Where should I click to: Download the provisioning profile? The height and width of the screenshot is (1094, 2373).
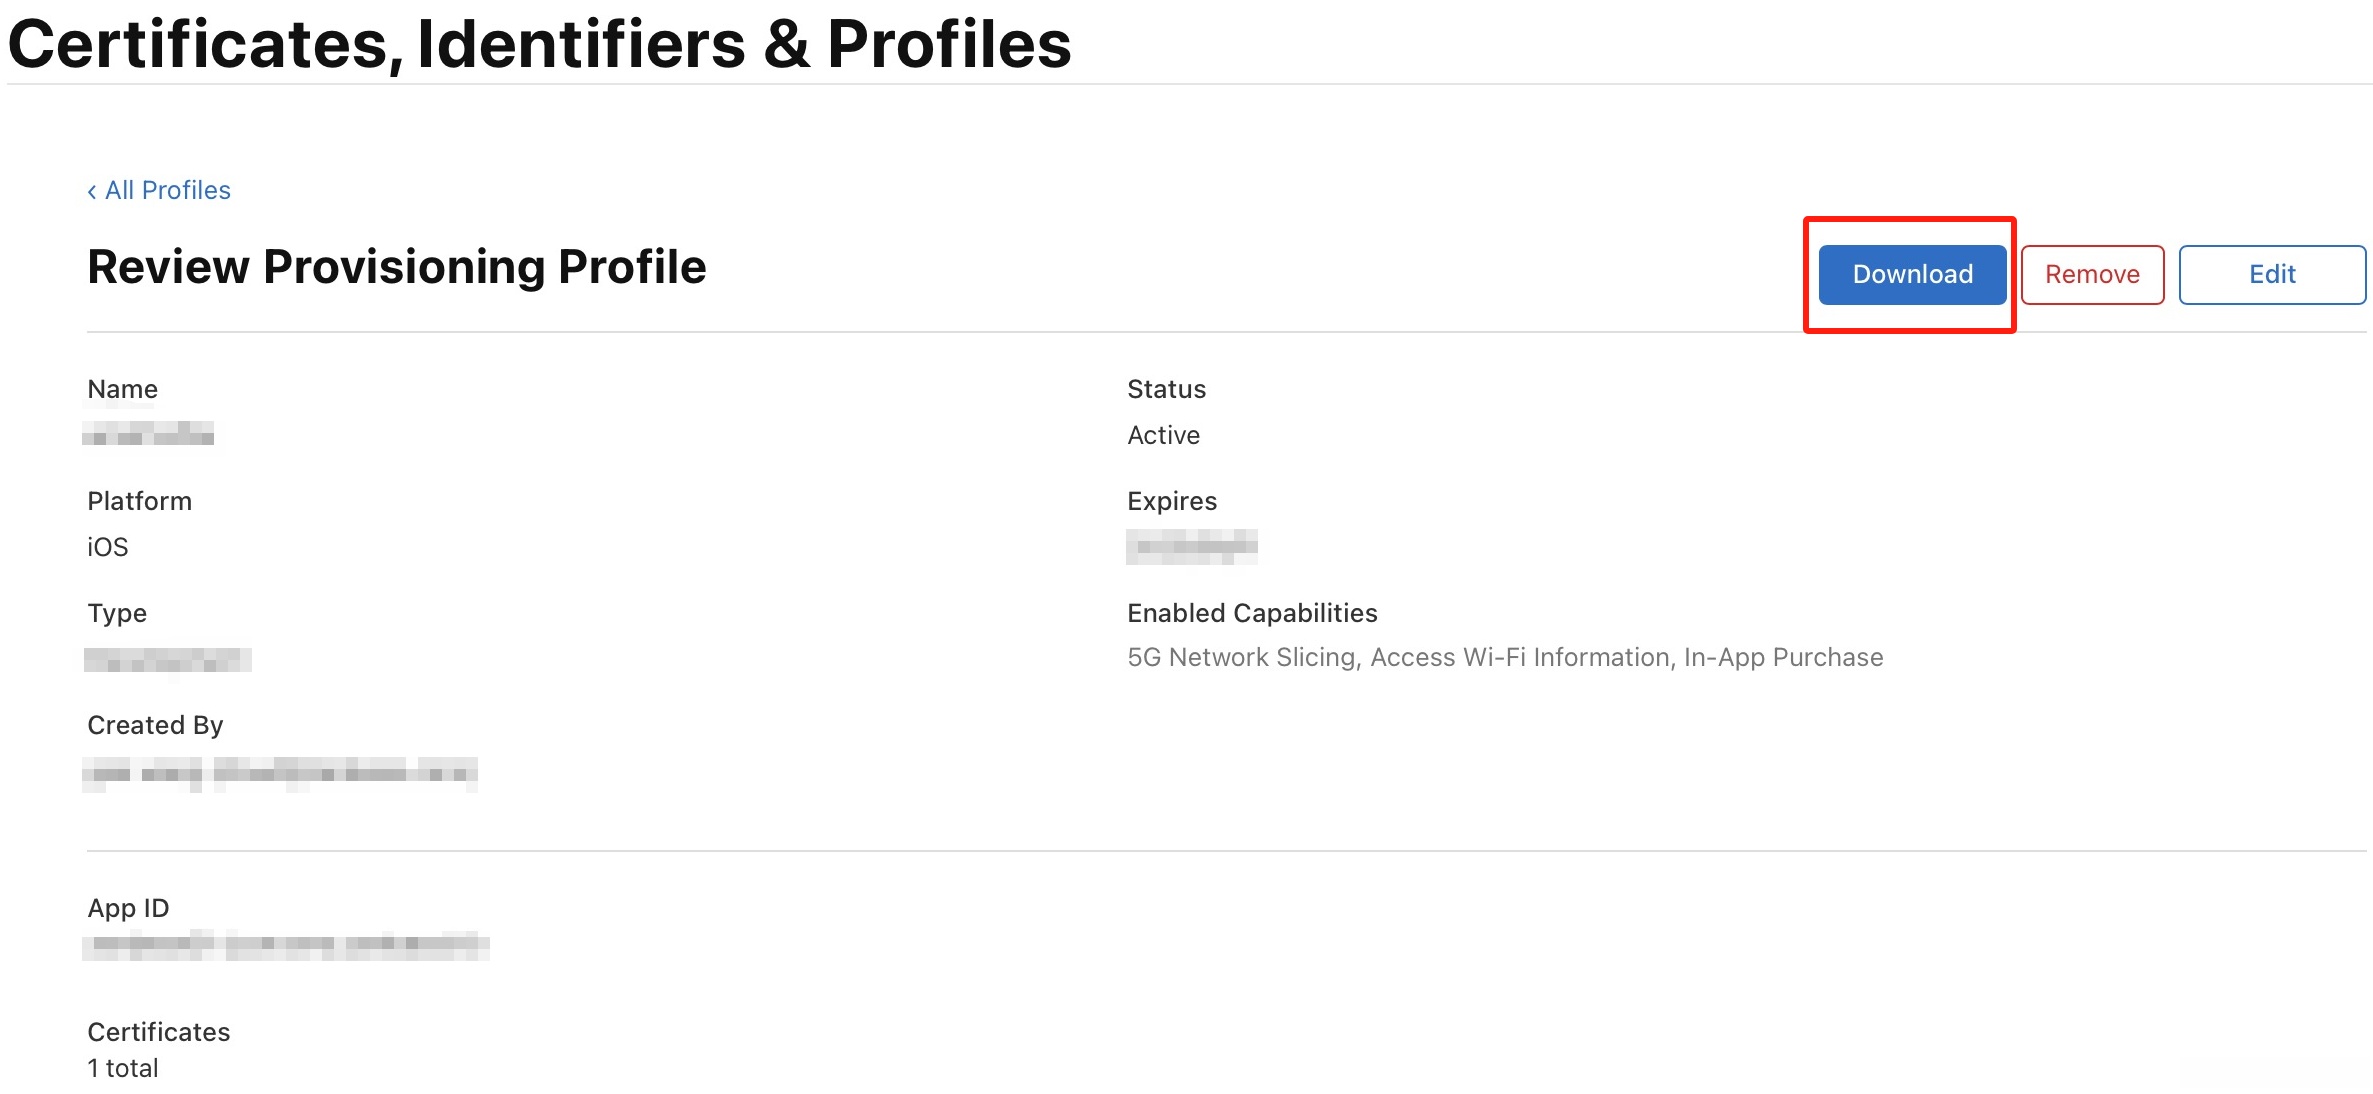coord(1911,274)
